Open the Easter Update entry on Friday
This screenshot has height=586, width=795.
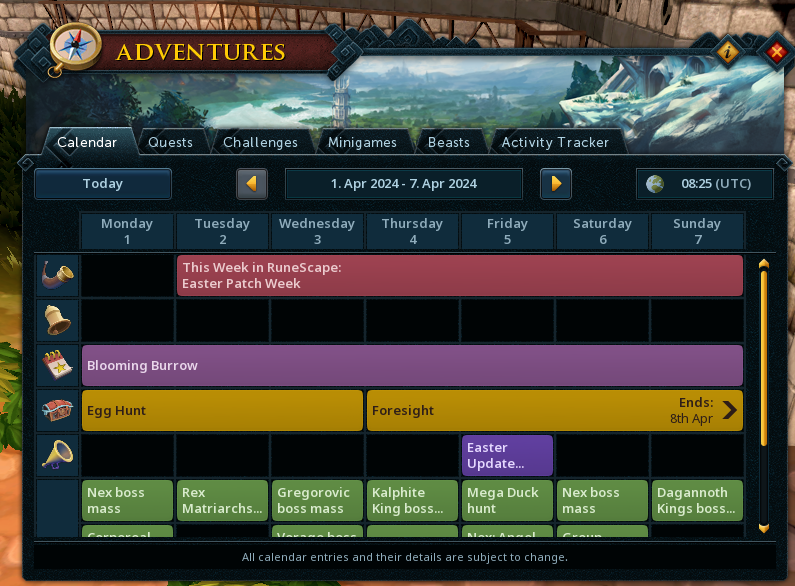507,455
